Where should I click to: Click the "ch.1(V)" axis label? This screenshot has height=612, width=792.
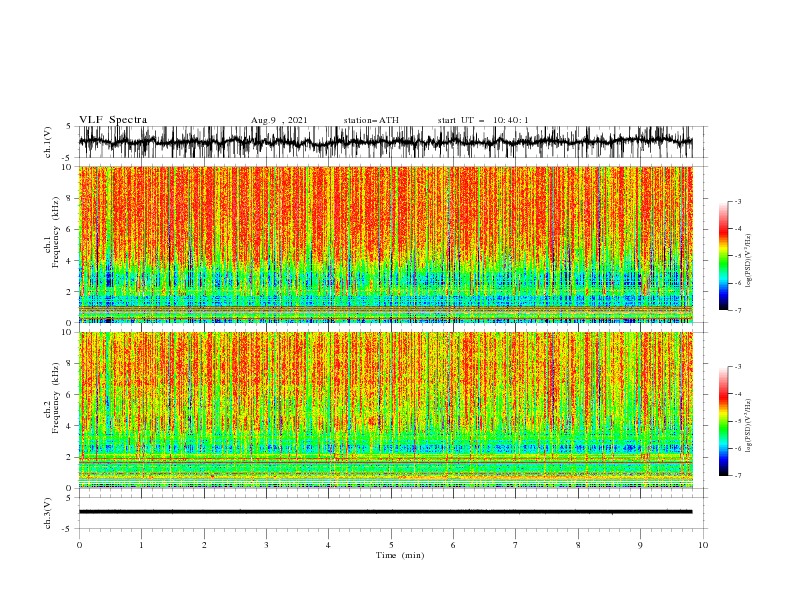(48, 142)
